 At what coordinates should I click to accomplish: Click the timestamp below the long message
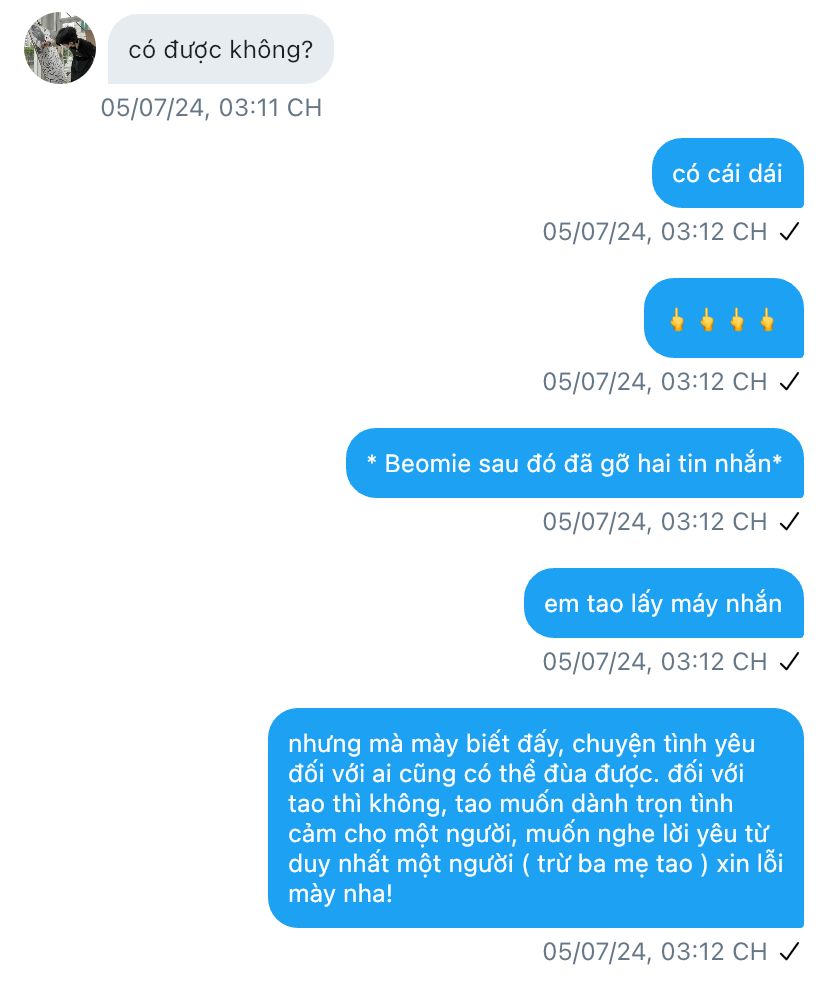tap(655, 952)
